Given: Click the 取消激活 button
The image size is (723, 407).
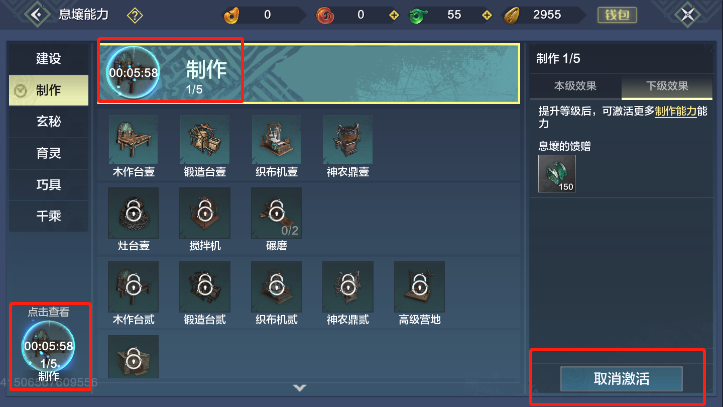Looking at the screenshot, I should click(x=621, y=379).
